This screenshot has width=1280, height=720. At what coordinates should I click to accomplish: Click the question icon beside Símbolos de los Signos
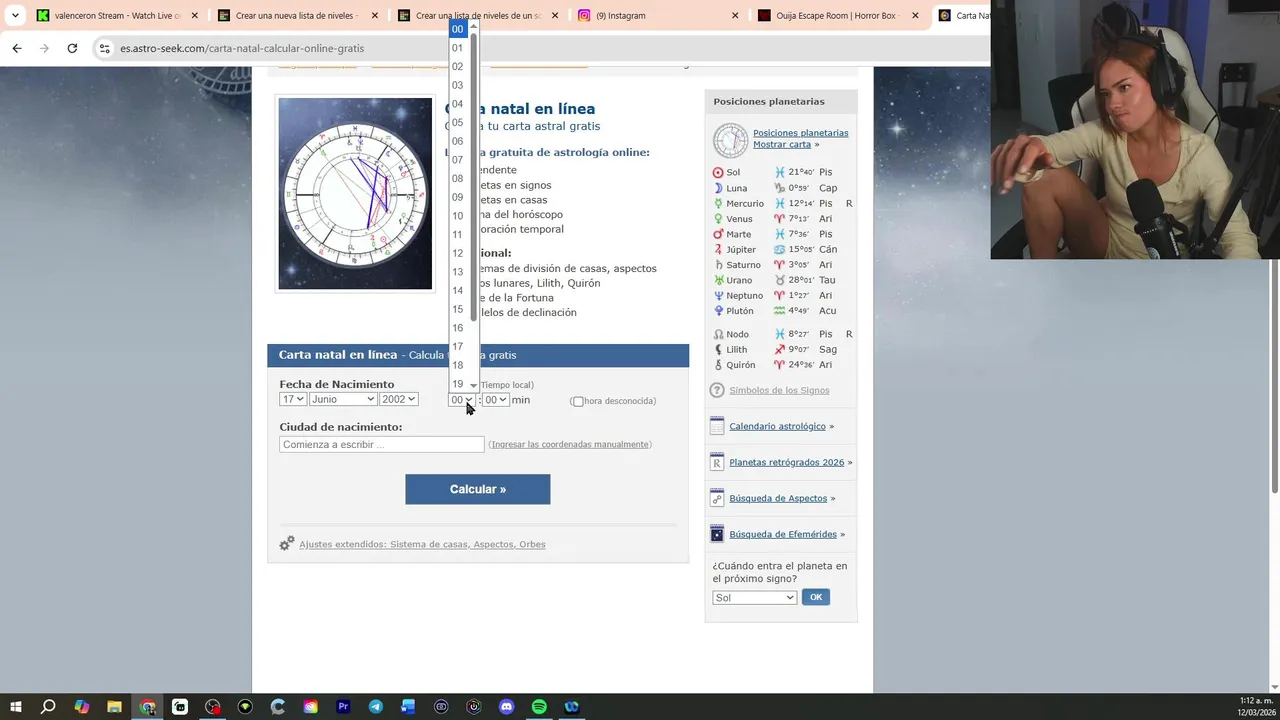click(716, 390)
